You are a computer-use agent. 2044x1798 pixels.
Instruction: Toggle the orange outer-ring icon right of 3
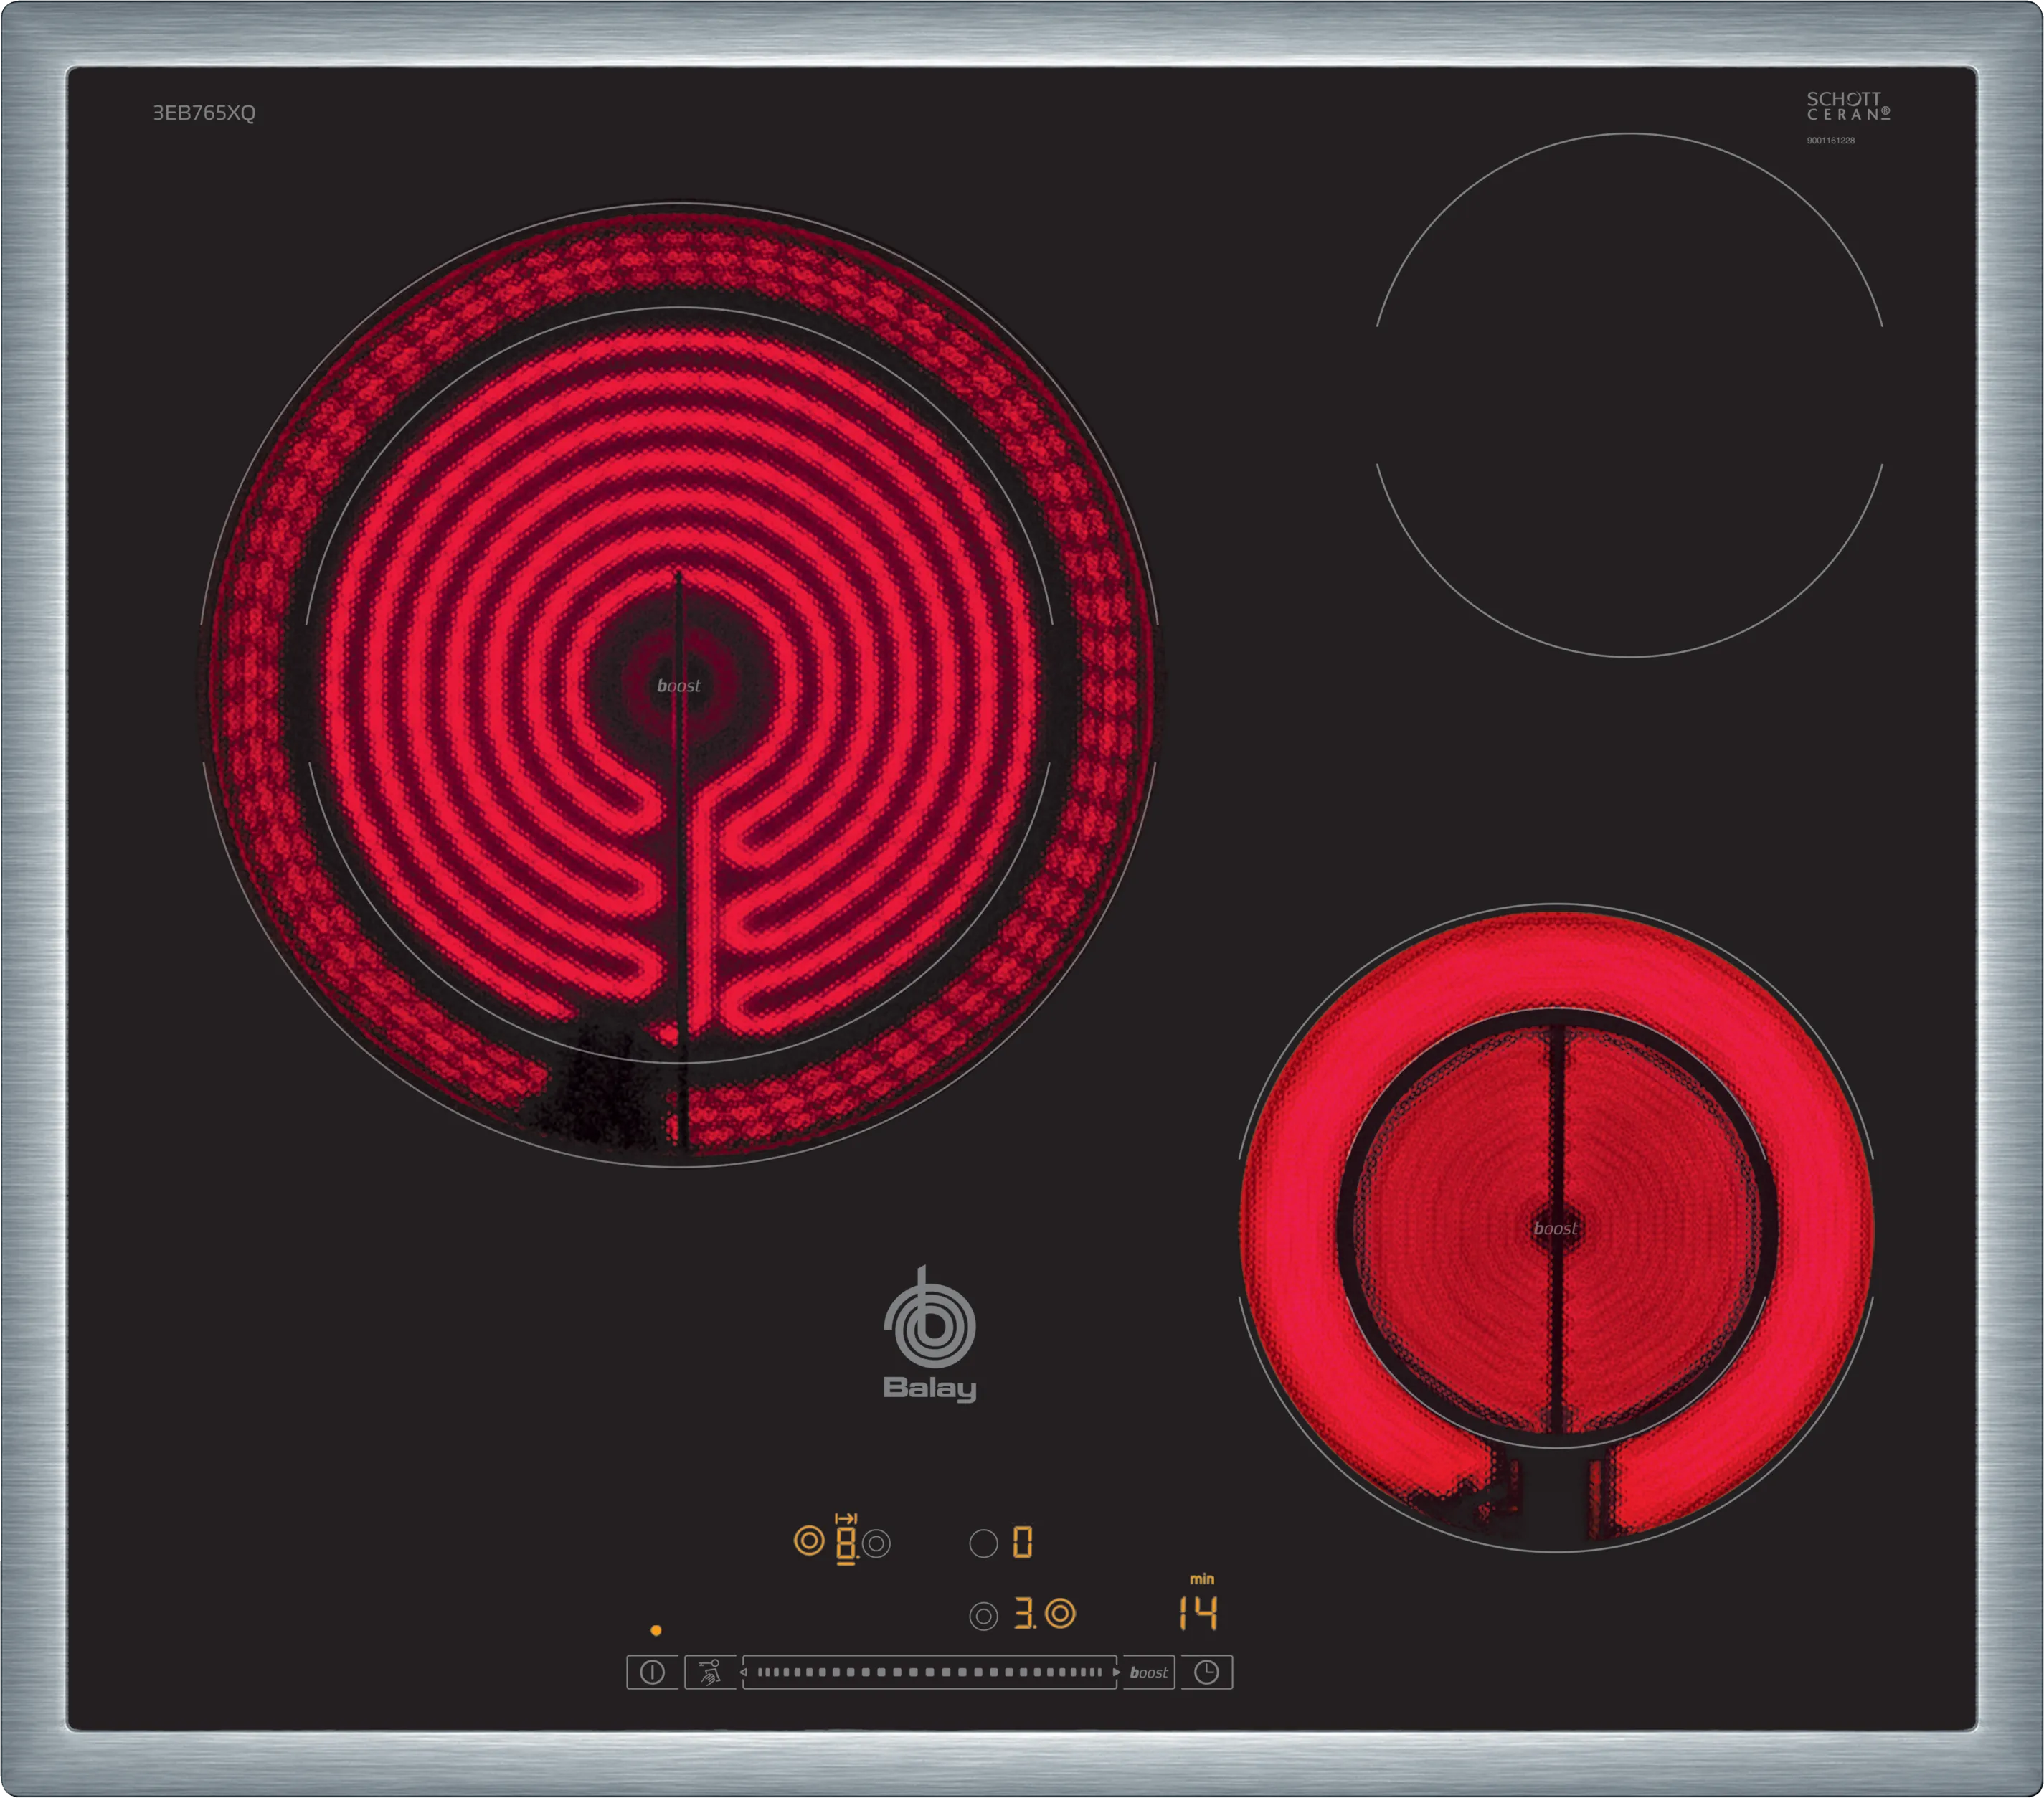[1060, 1613]
